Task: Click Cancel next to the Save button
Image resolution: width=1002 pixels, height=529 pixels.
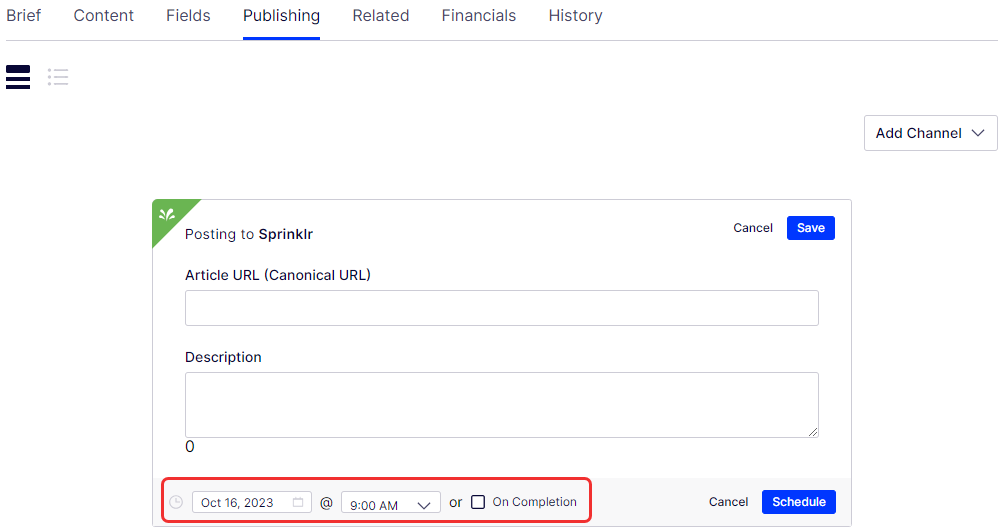Action: pyautogui.click(x=752, y=228)
